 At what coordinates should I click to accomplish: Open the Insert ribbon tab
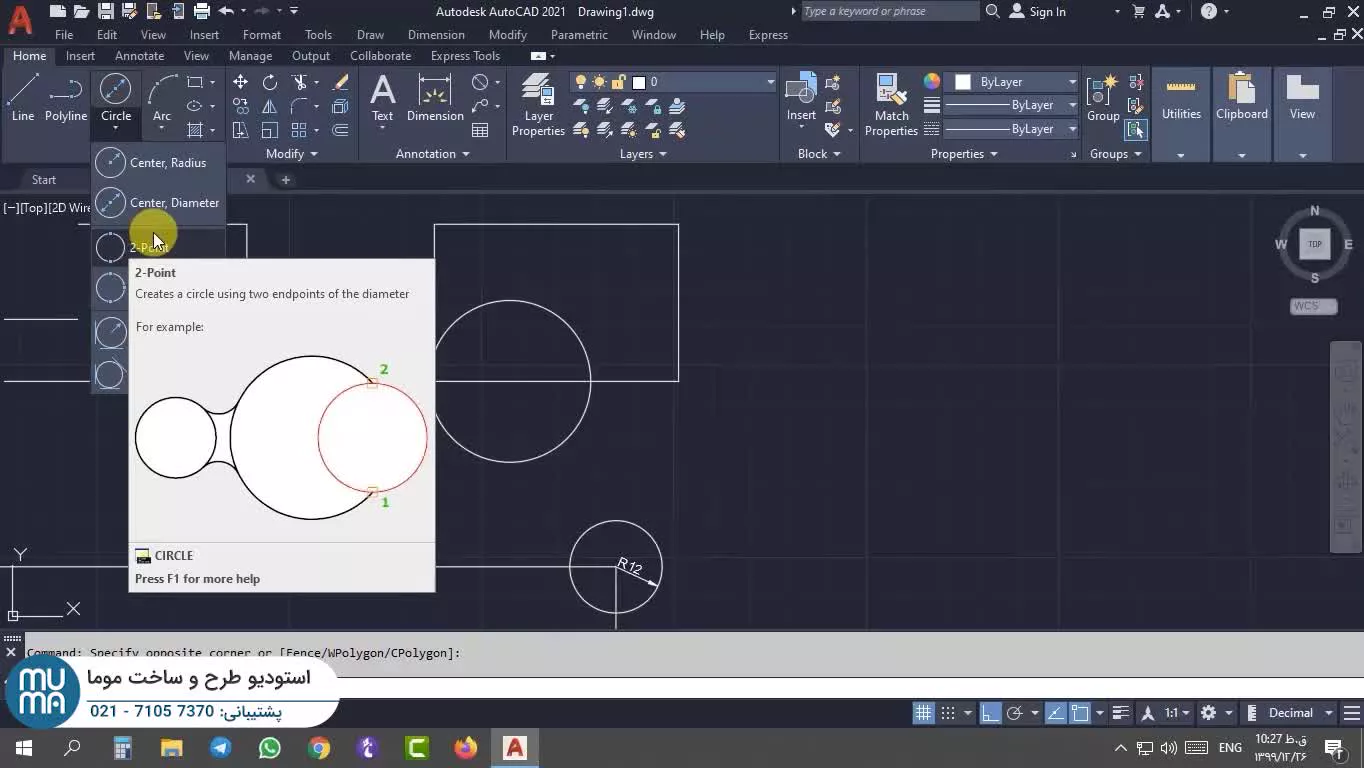click(80, 56)
